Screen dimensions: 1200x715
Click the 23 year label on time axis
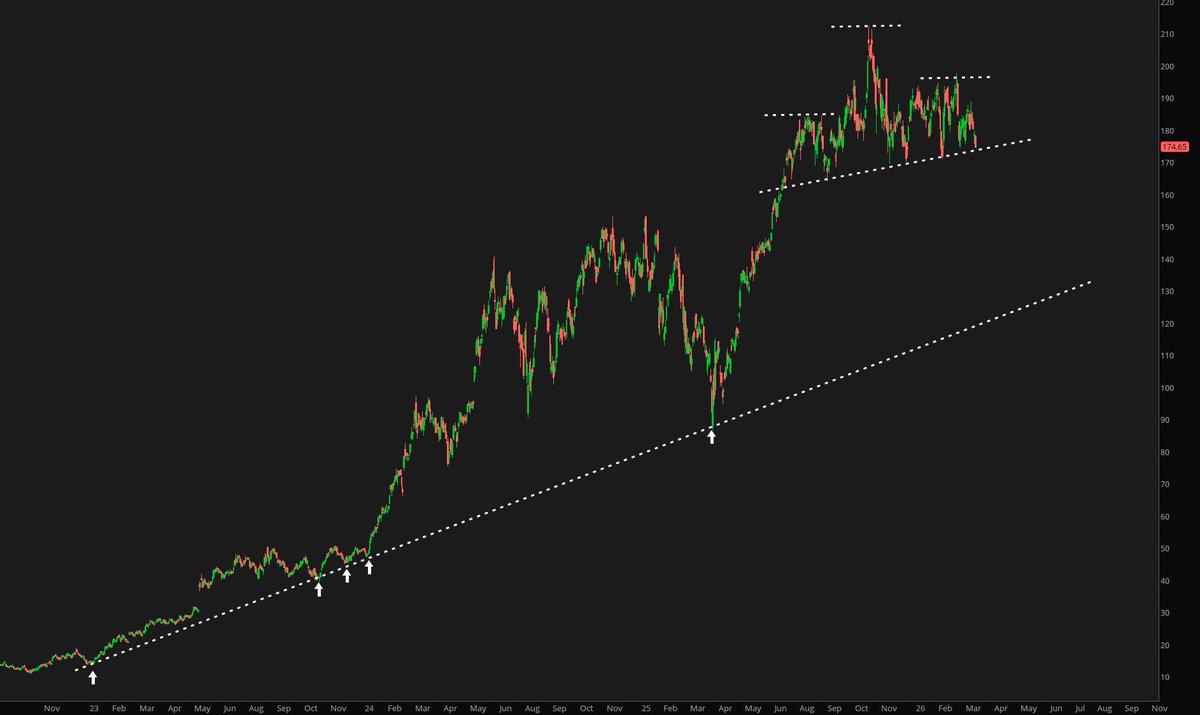tap(93, 707)
